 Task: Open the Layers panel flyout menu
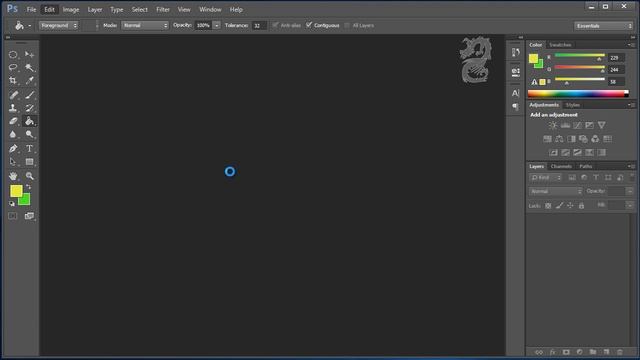[x=631, y=166]
